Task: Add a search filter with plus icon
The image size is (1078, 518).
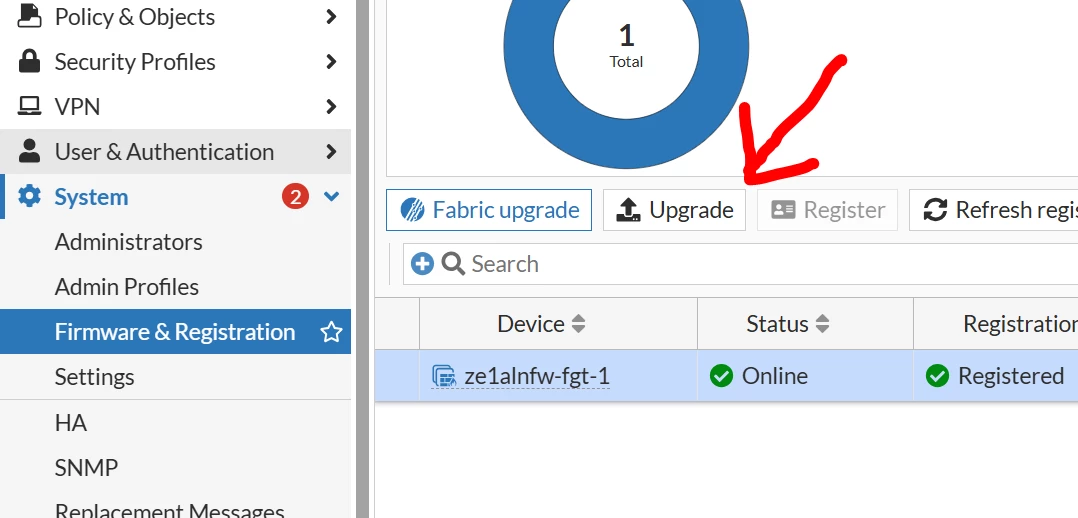Action: tap(422, 263)
